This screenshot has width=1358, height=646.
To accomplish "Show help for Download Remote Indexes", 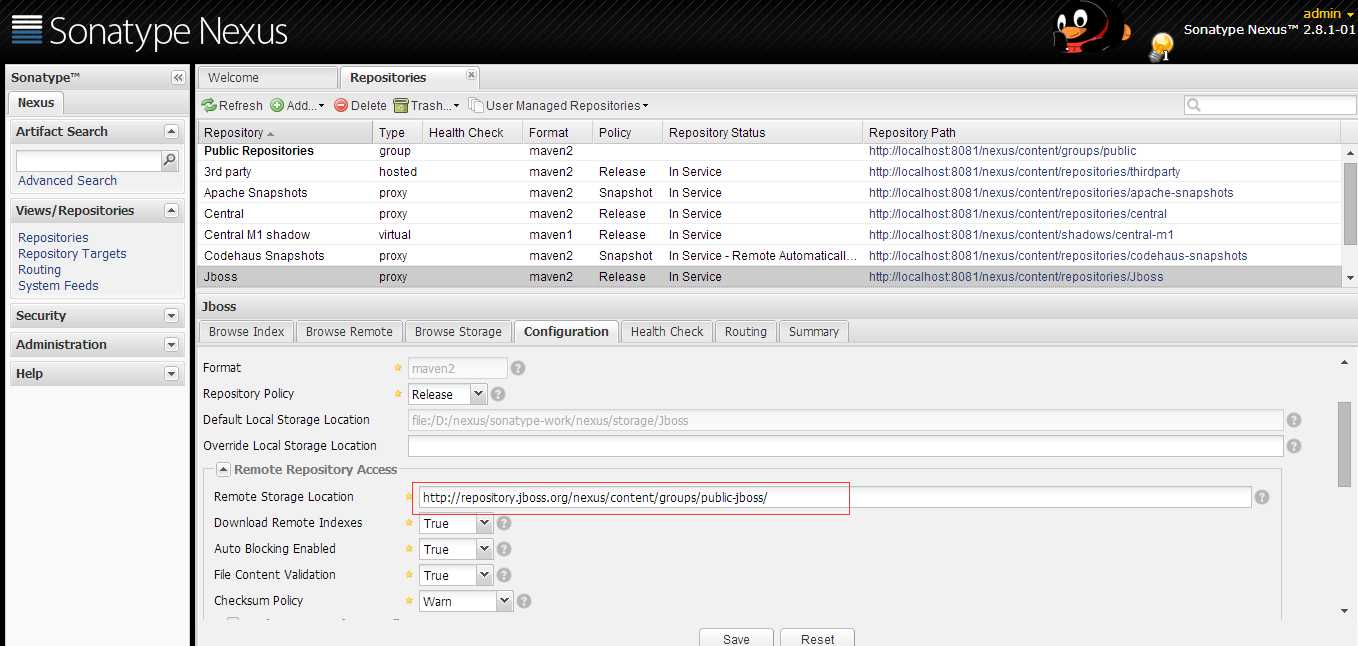I will [x=504, y=523].
